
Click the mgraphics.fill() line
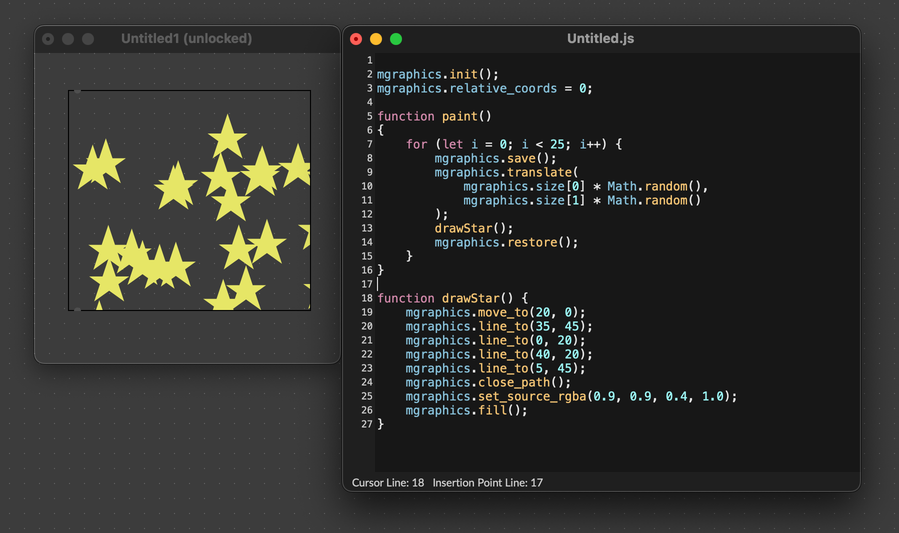click(465, 410)
